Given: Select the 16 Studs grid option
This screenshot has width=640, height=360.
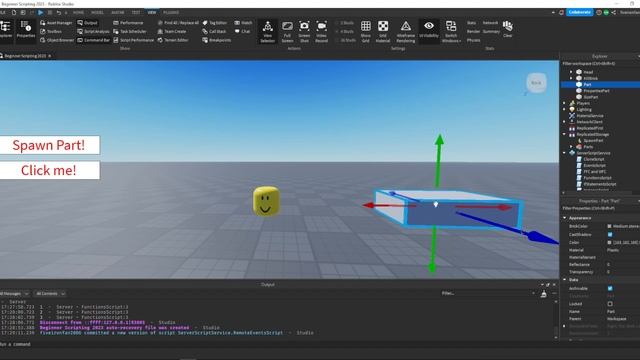Looking at the screenshot, I should pos(345,40).
